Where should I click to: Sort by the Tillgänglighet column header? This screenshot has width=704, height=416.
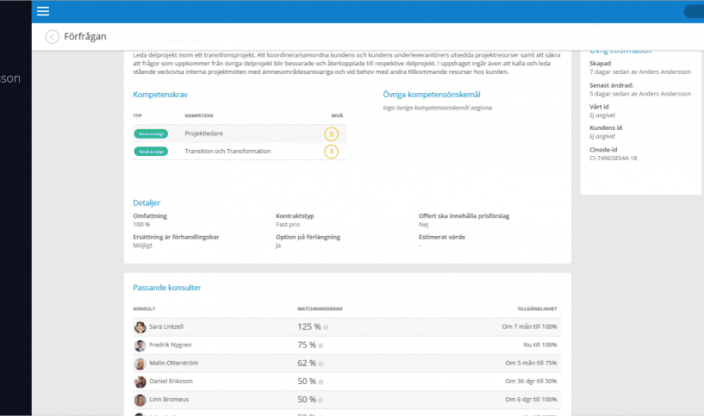click(x=538, y=309)
